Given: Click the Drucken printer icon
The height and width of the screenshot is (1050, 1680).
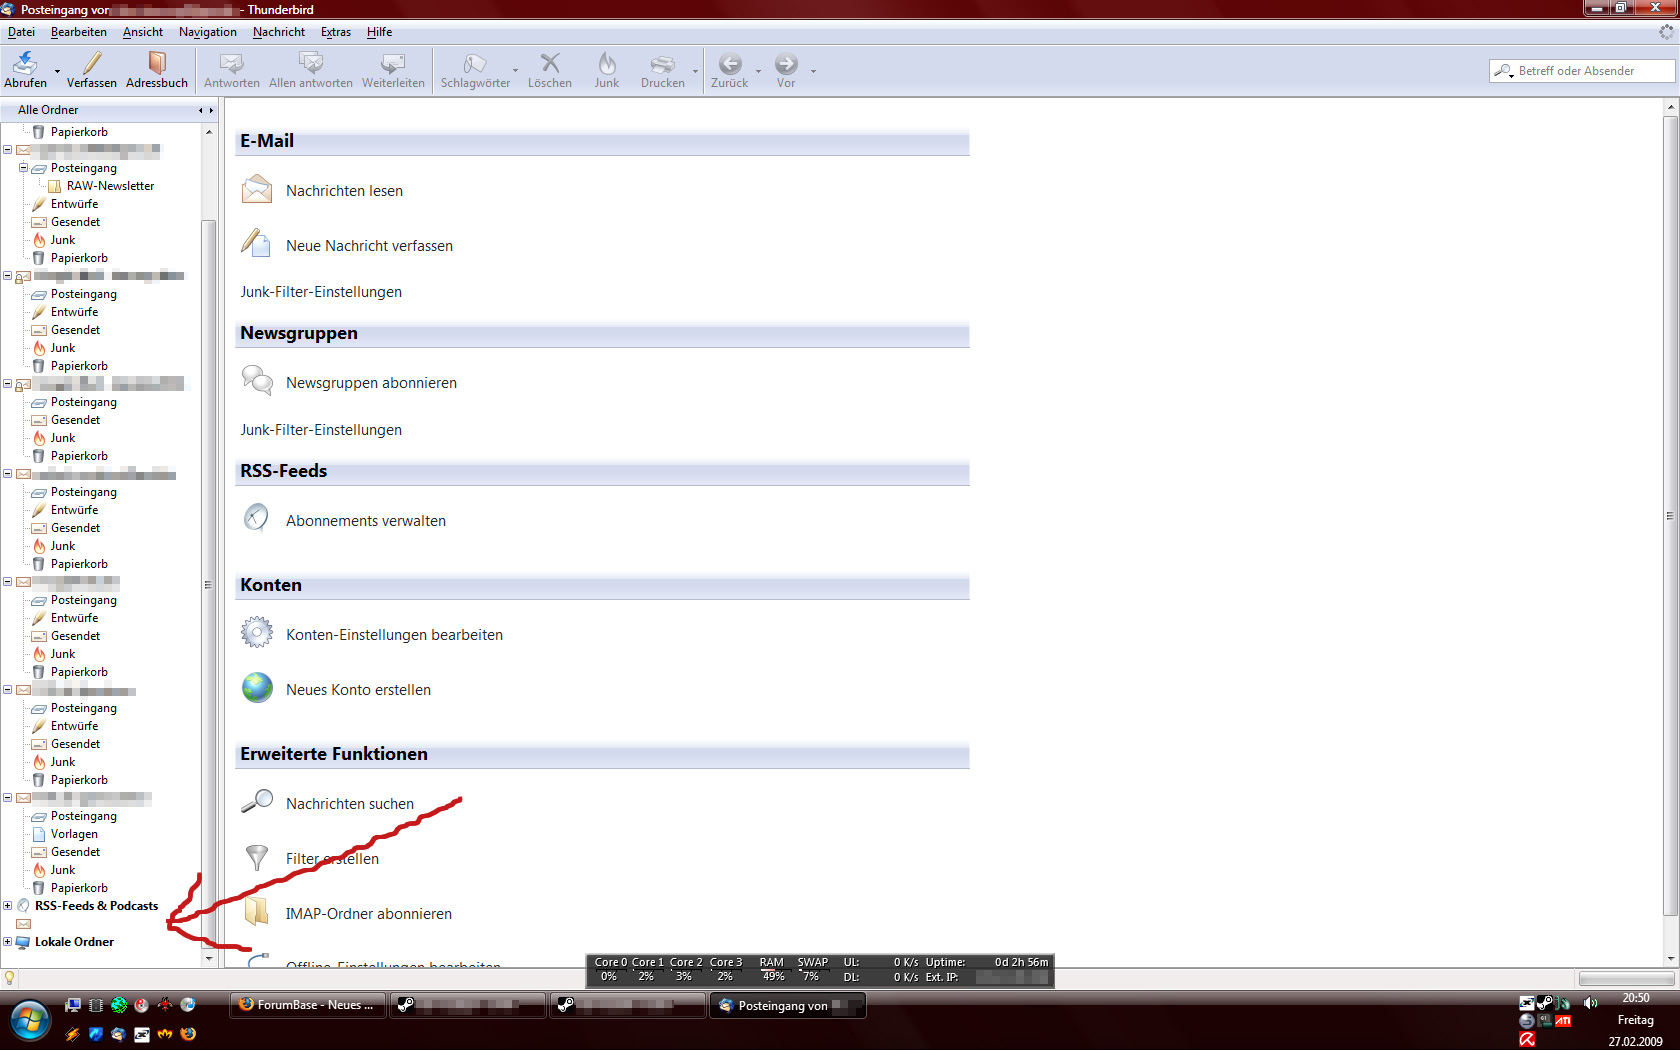Looking at the screenshot, I should [662, 63].
